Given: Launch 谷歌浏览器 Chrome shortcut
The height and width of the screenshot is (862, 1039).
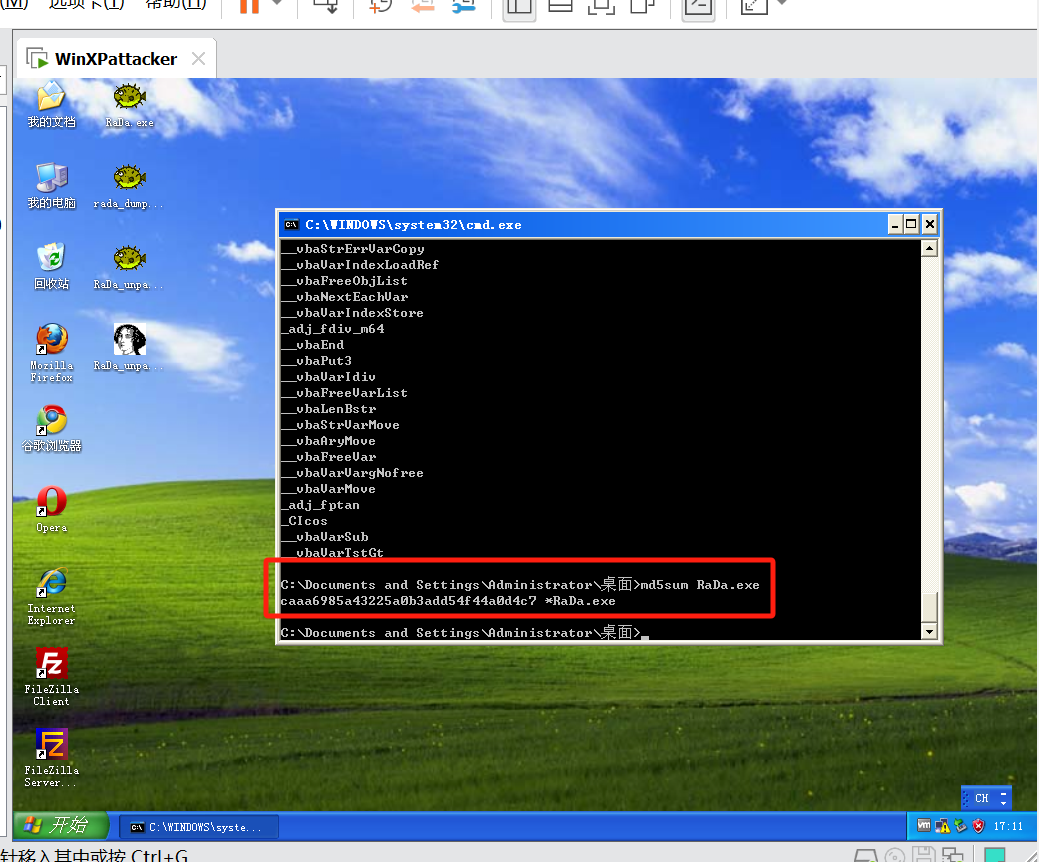Looking at the screenshot, I should pyautogui.click(x=51, y=429).
